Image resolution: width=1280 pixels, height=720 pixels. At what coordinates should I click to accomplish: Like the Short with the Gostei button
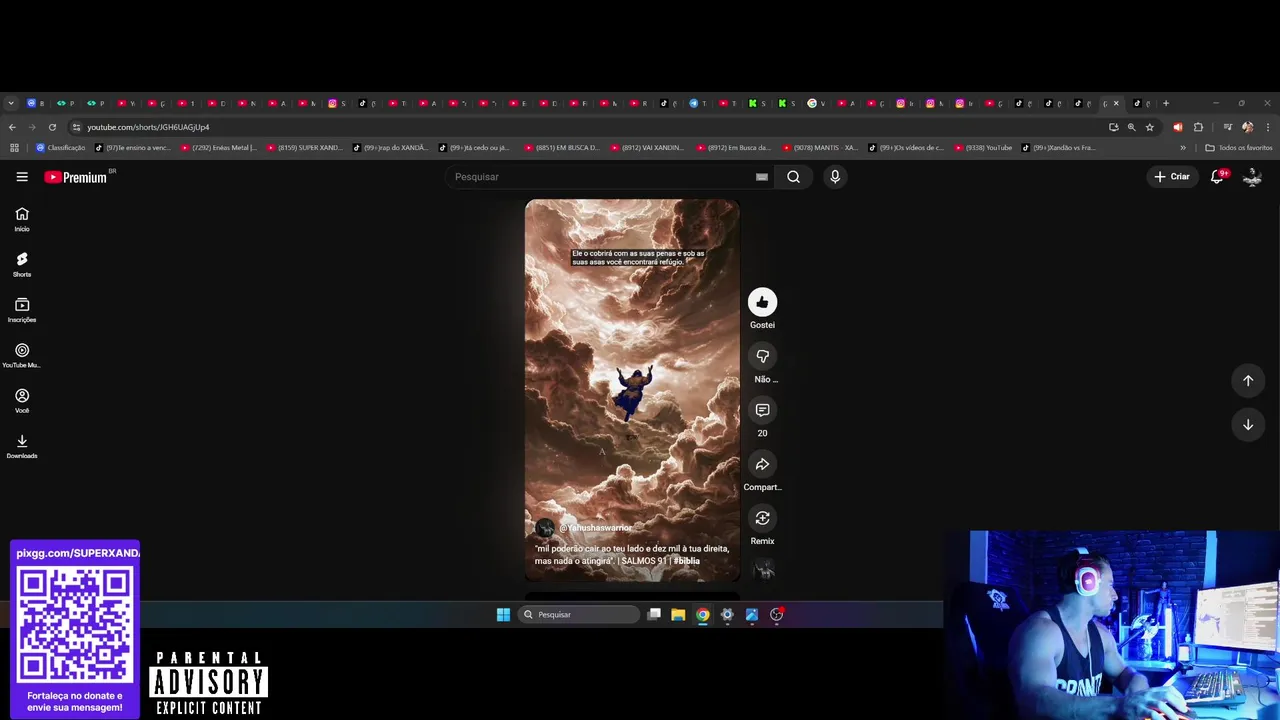(x=762, y=302)
